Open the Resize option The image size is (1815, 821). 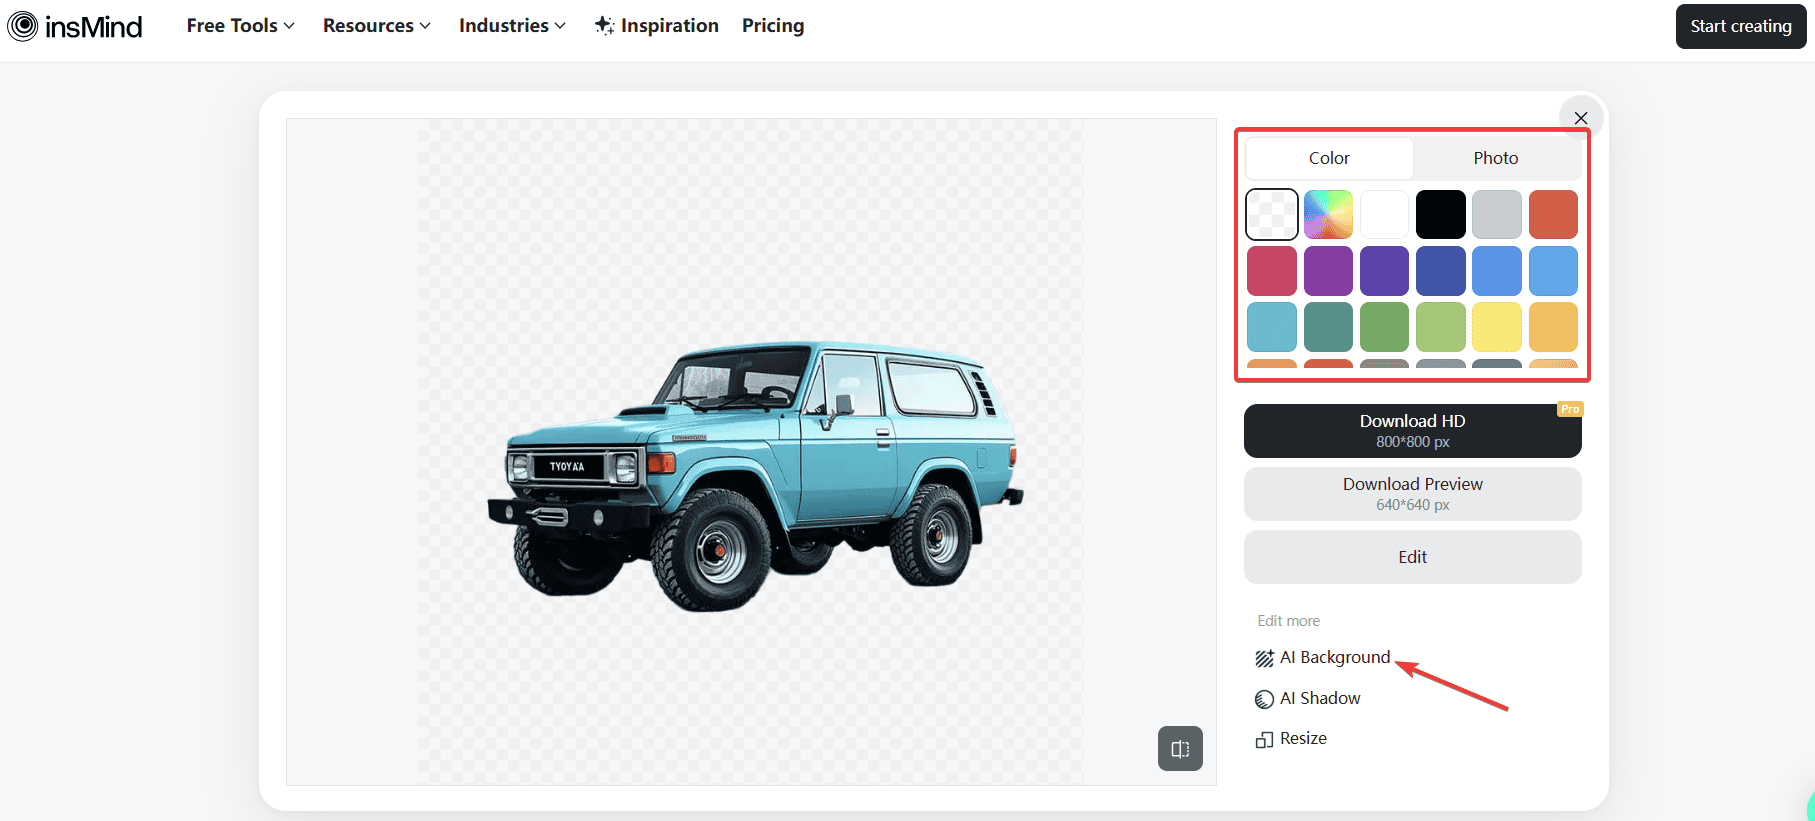1291,739
